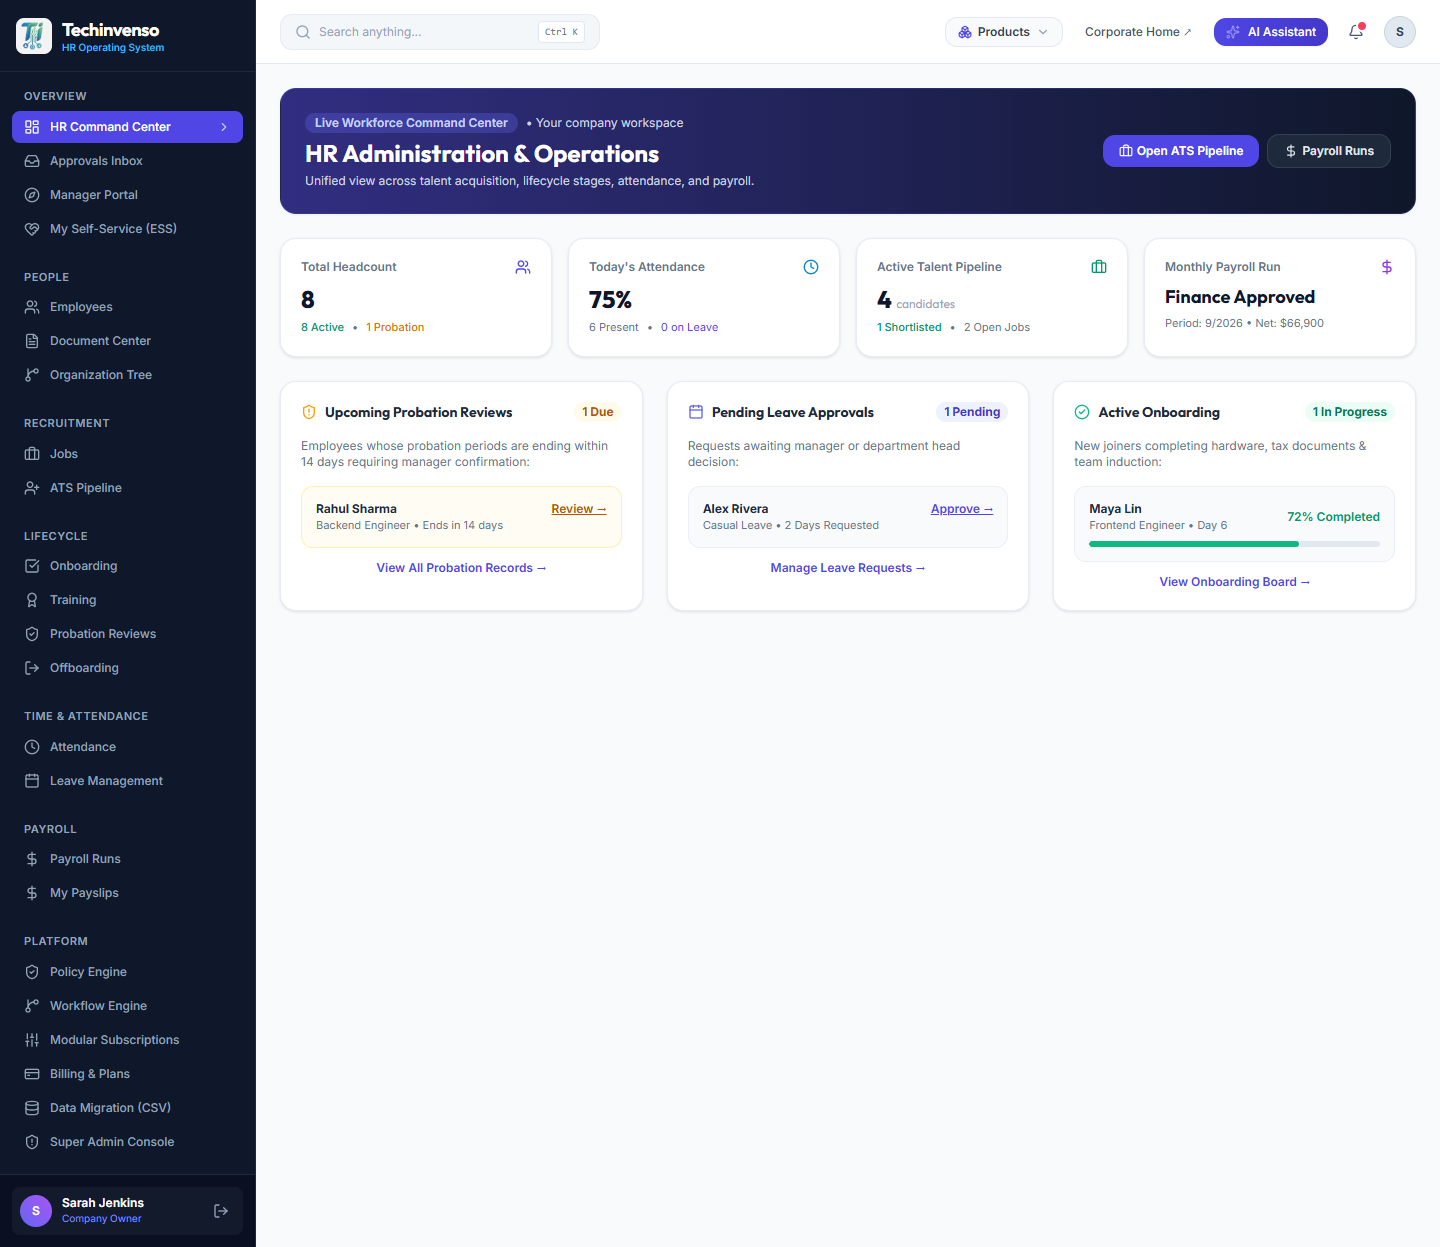Click the Techinvenso logo icon
The height and width of the screenshot is (1247, 1440).
coord(34,36)
